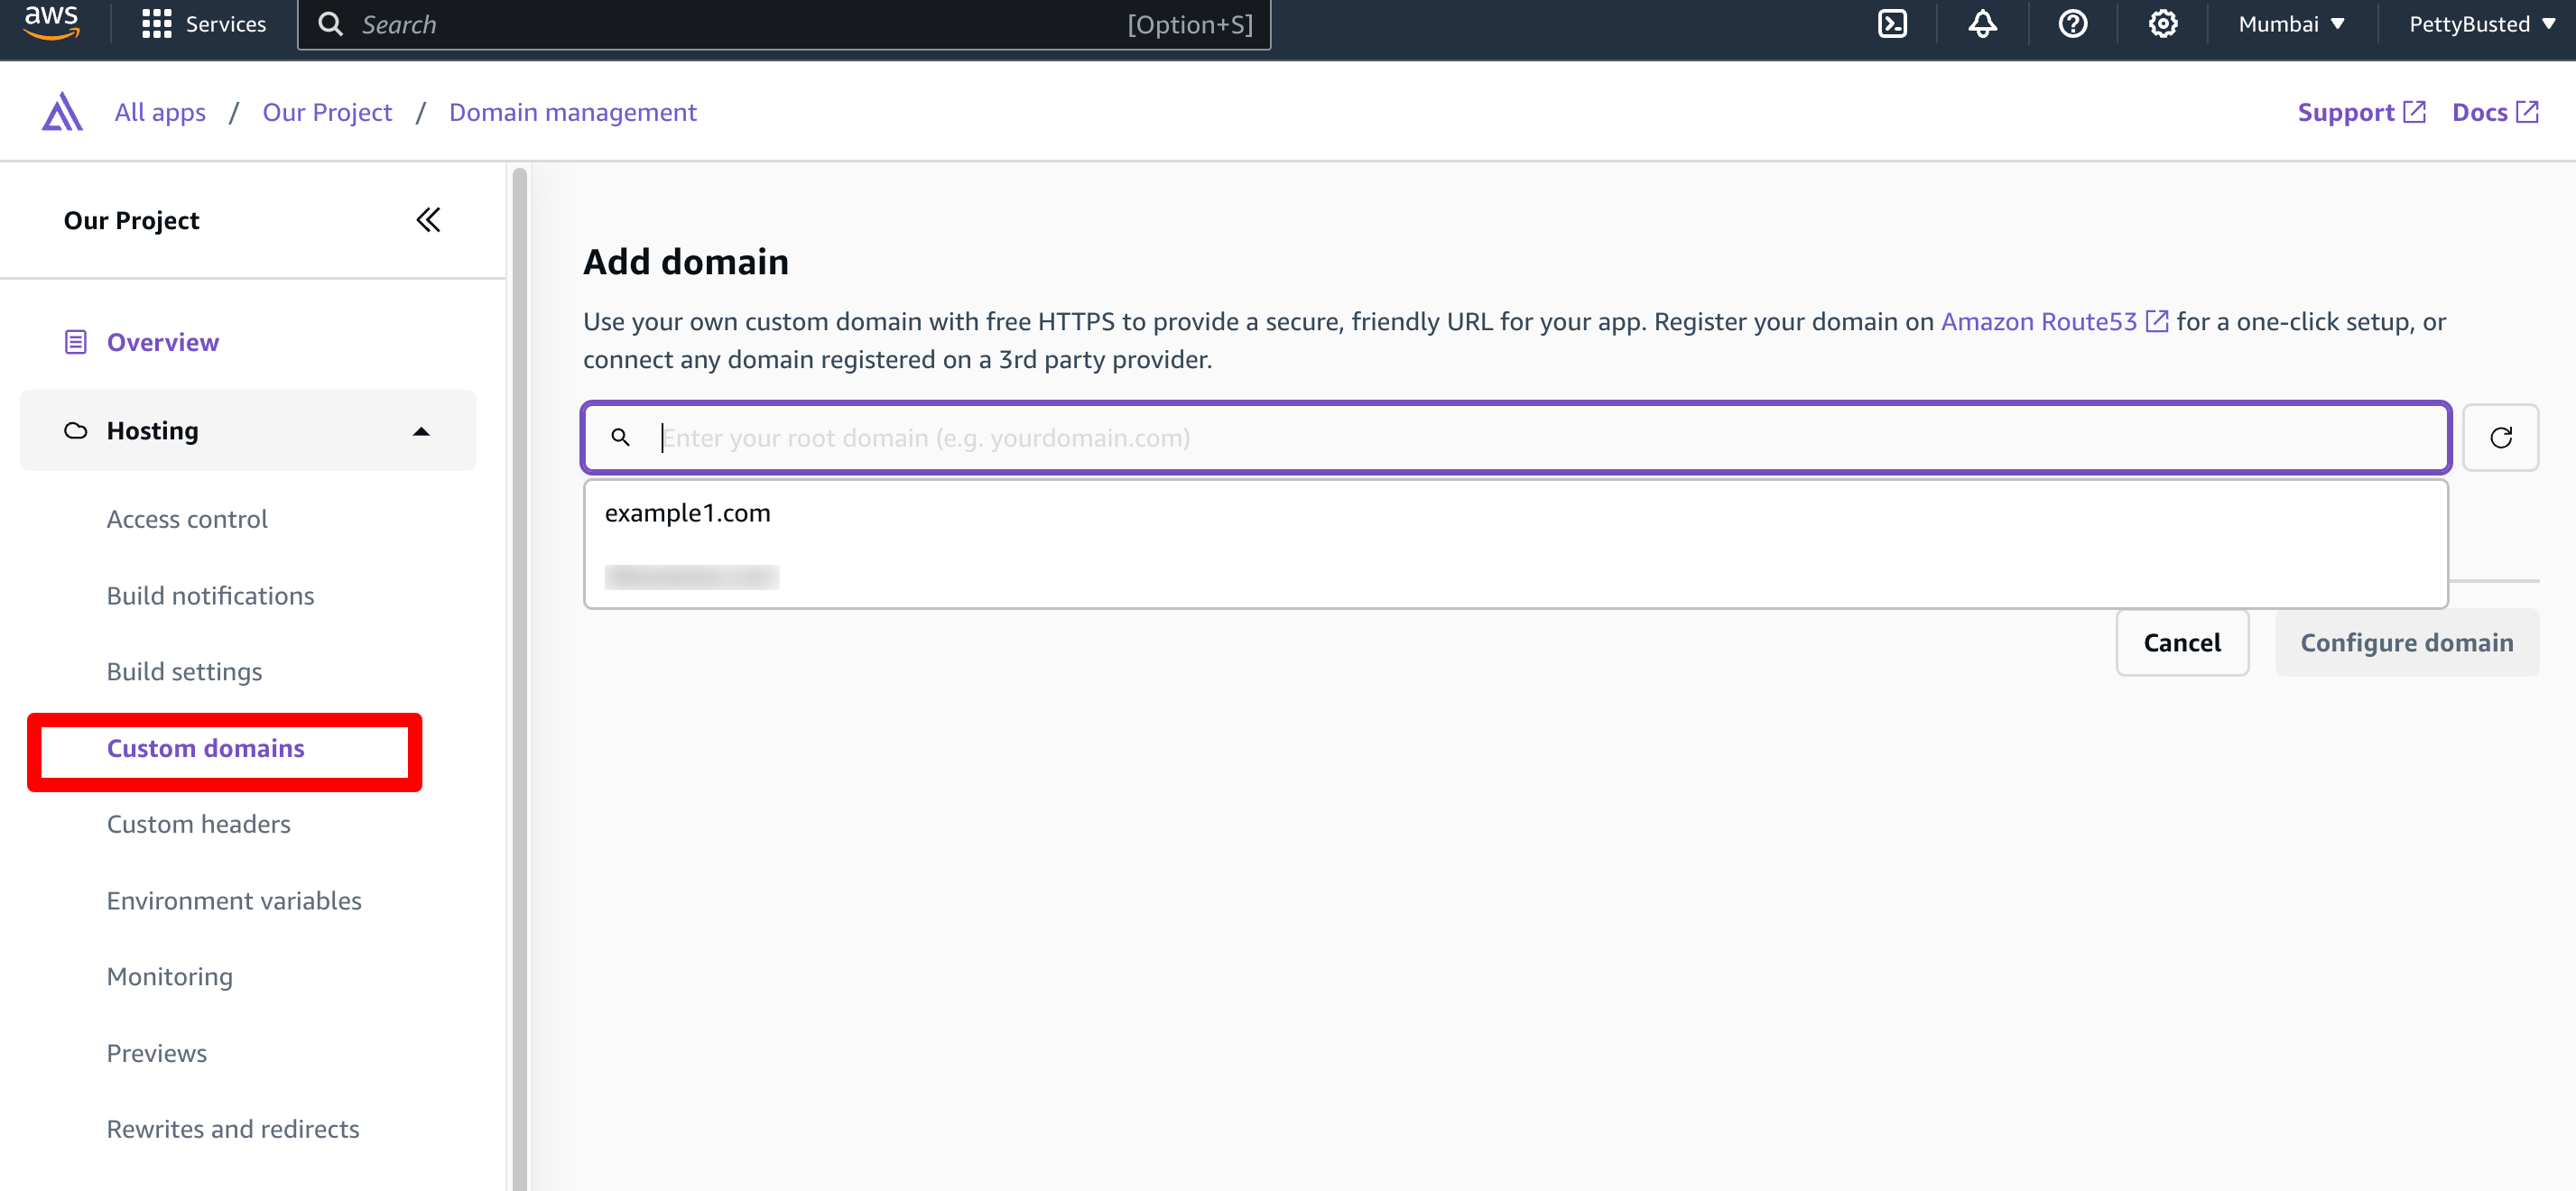Navigate to Overview in sidebar
The width and height of the screenshot is (2576, 1191).
click(x=162, y=342)
